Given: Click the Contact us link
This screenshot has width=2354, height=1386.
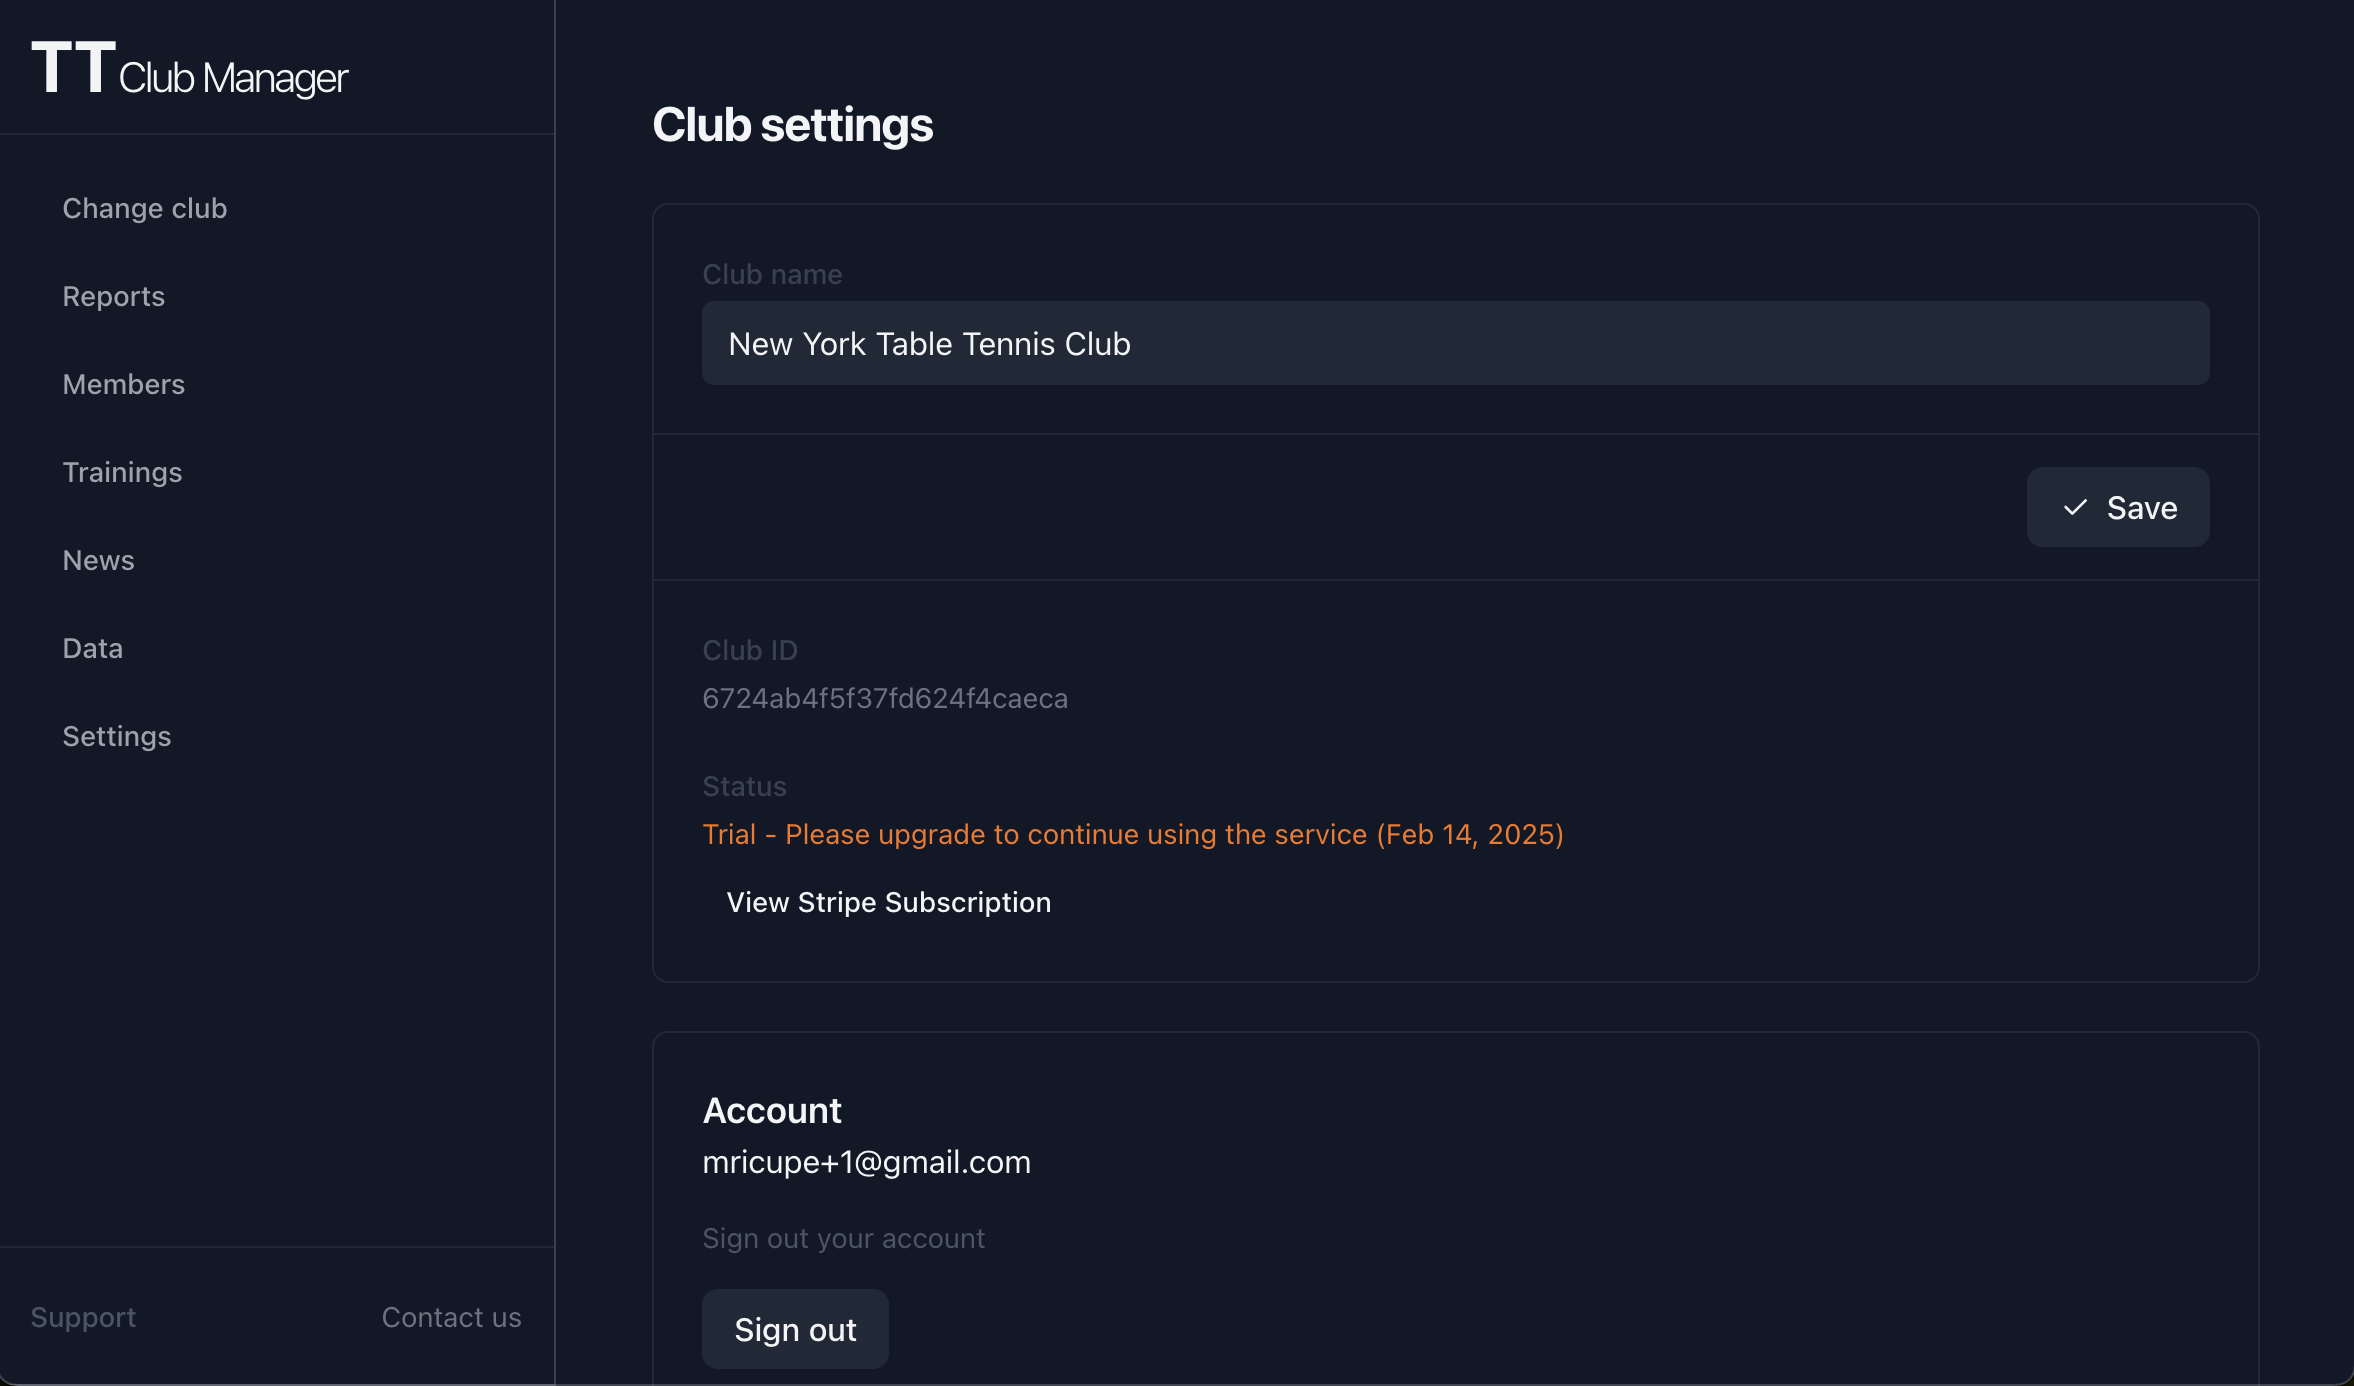Looking at the screenshot, I should [452, 1317].
